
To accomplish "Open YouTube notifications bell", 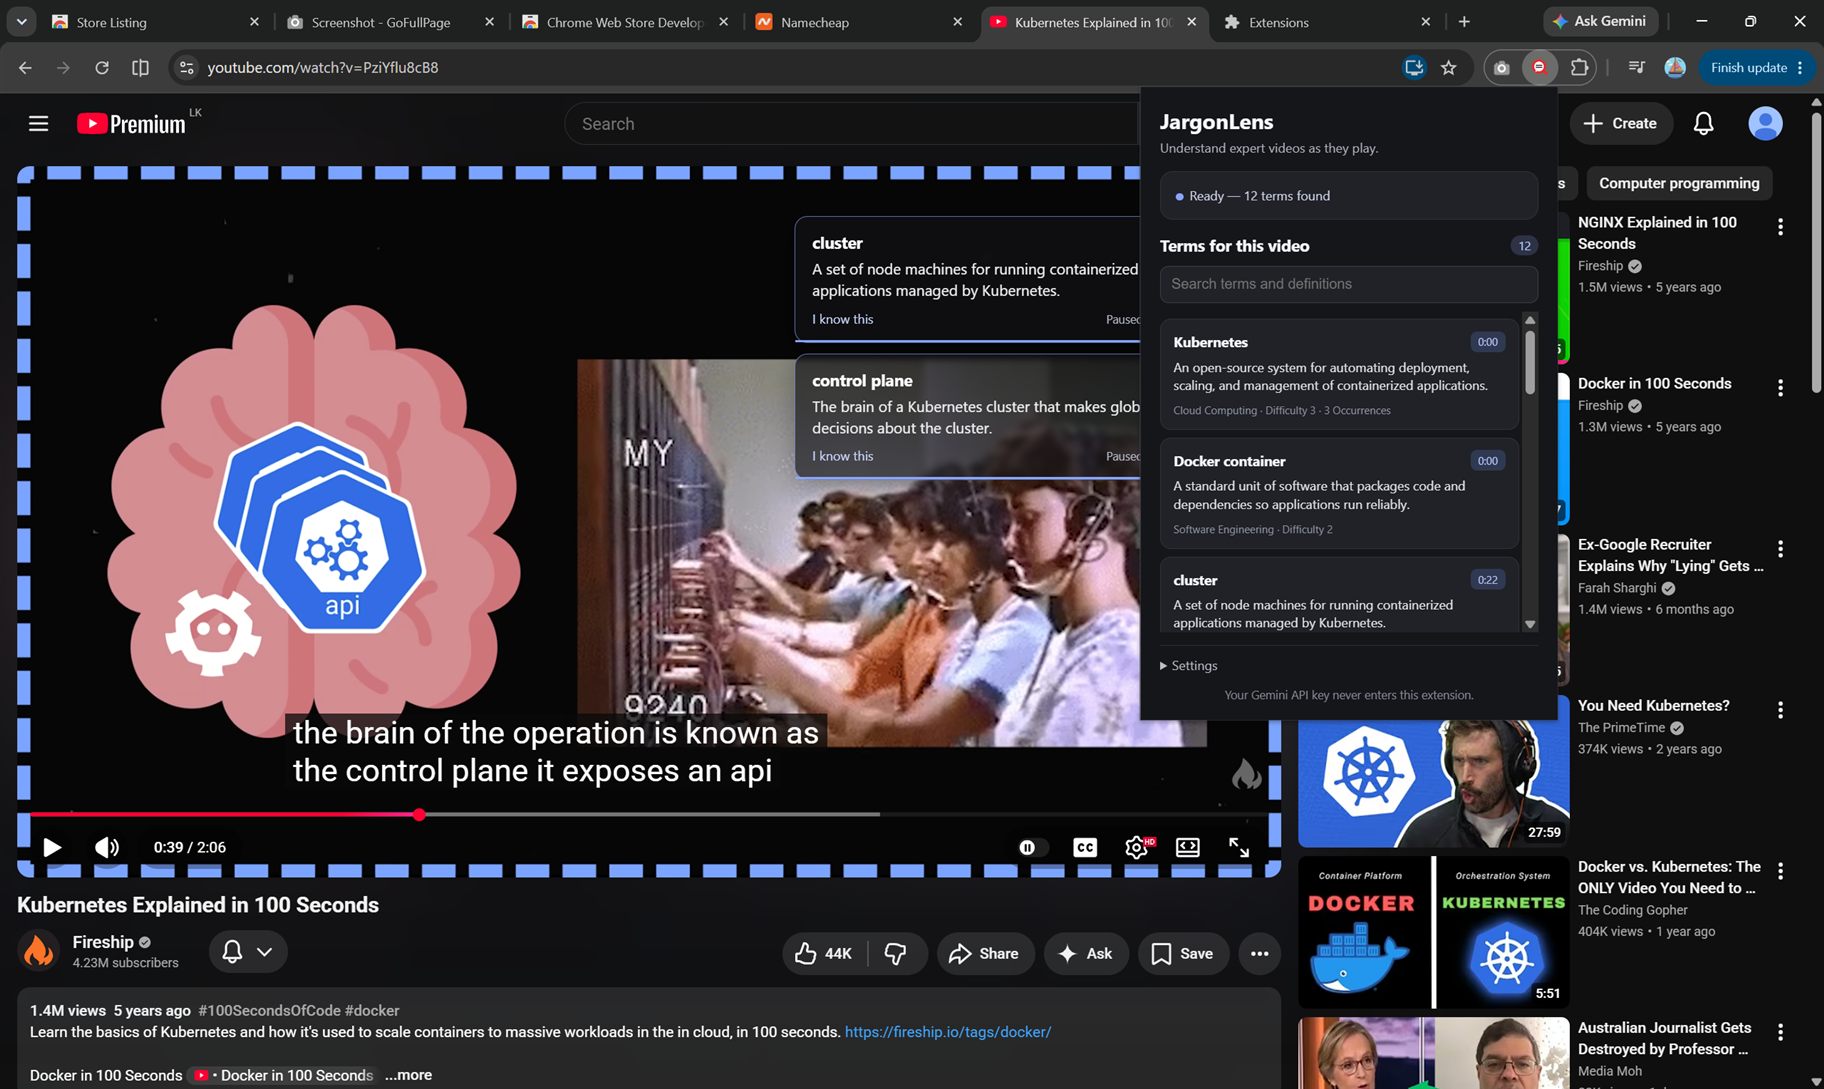I will pos(1703,123).
